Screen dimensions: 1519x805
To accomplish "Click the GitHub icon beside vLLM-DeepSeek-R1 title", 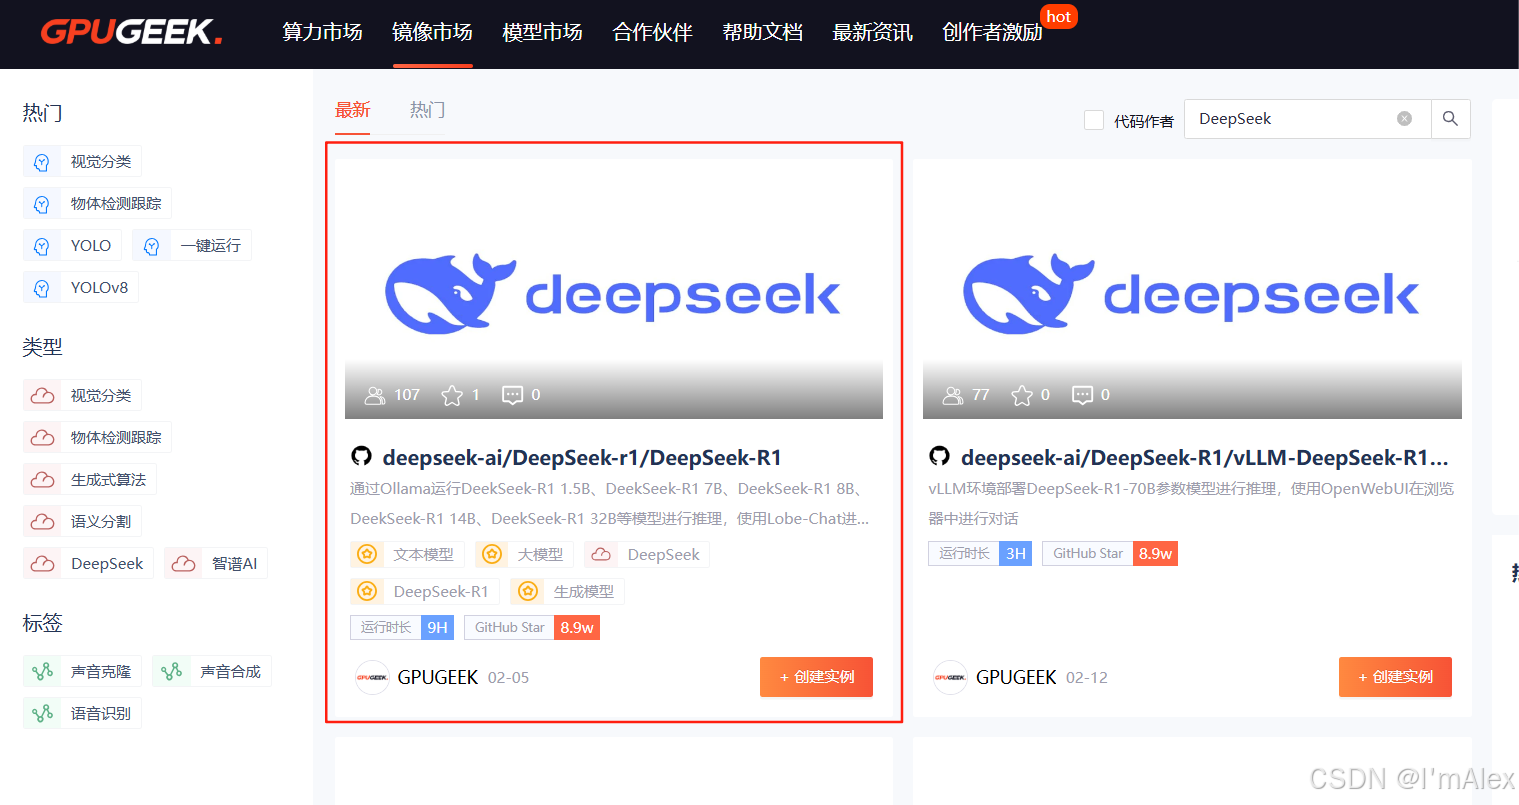I will pos(939,456).
